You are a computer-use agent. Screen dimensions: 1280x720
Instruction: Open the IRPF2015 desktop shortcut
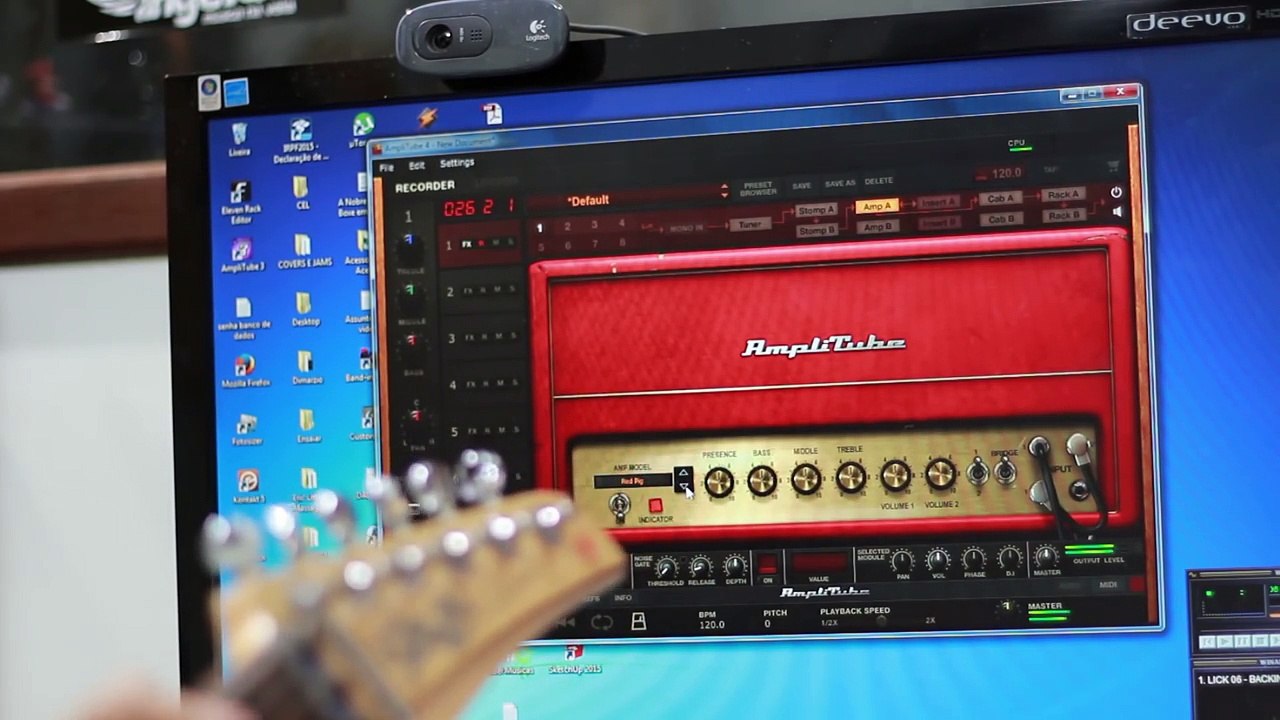coord(300,140)
